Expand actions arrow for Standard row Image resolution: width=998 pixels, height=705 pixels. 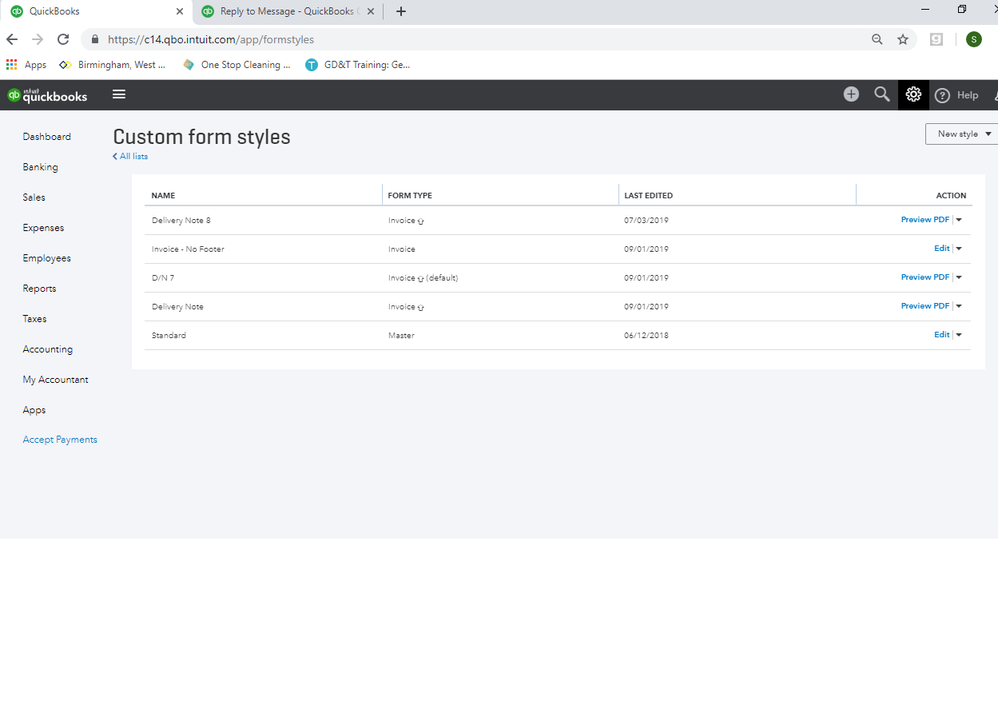click(x=959, y=334)
